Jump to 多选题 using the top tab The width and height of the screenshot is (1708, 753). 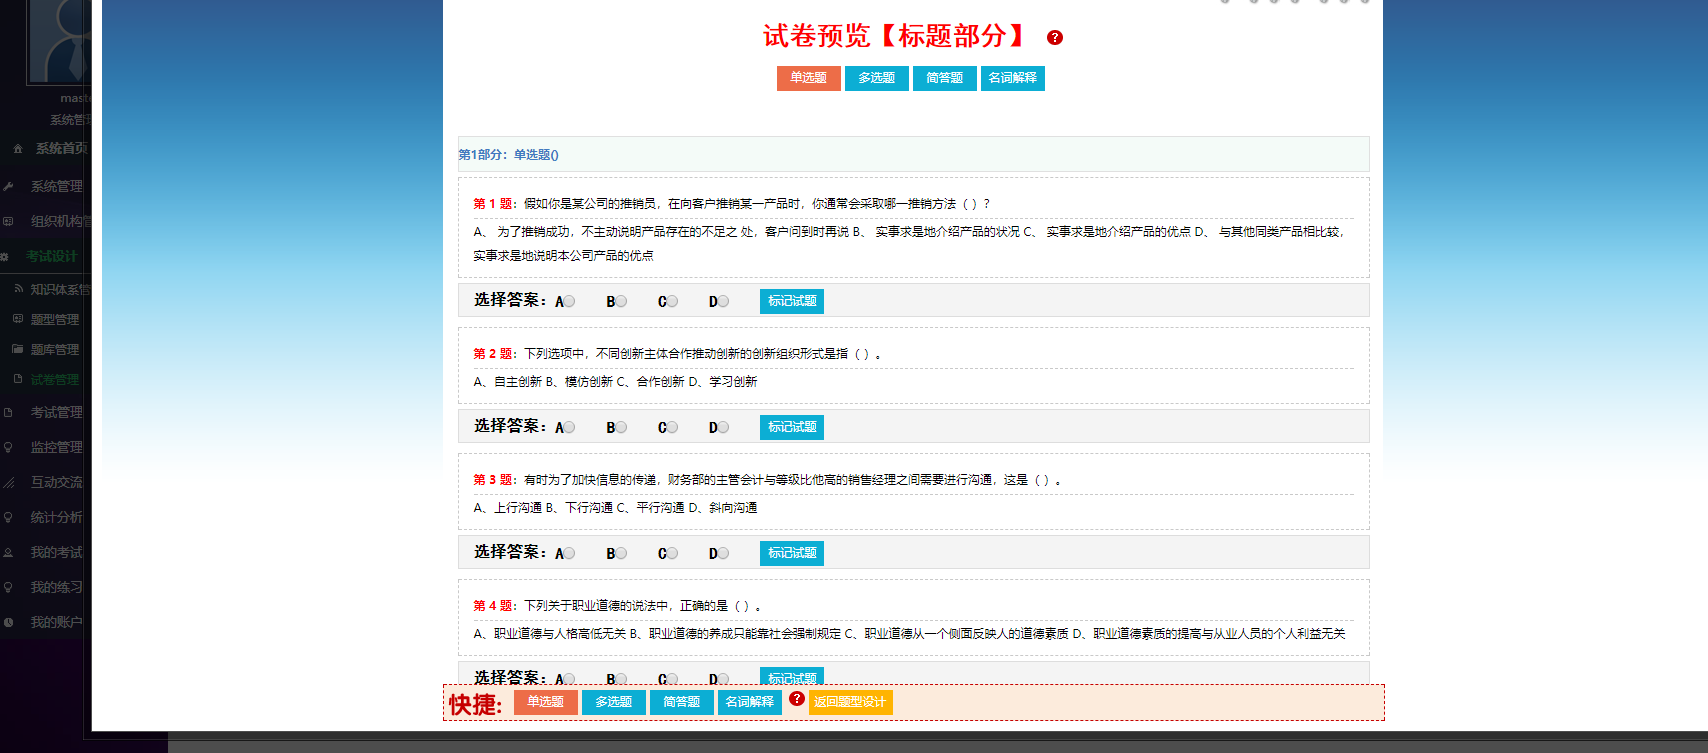pyautogui.click(x=876, y=78)
